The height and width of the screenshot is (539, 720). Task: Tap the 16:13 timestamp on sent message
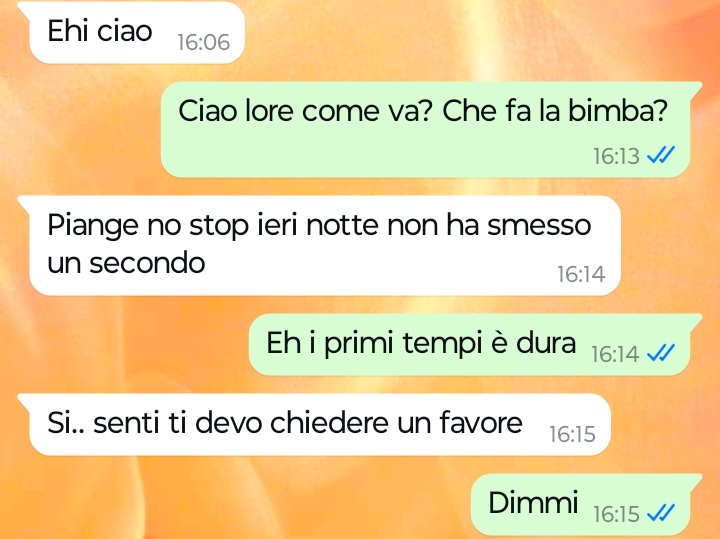(x=616, y=156)
